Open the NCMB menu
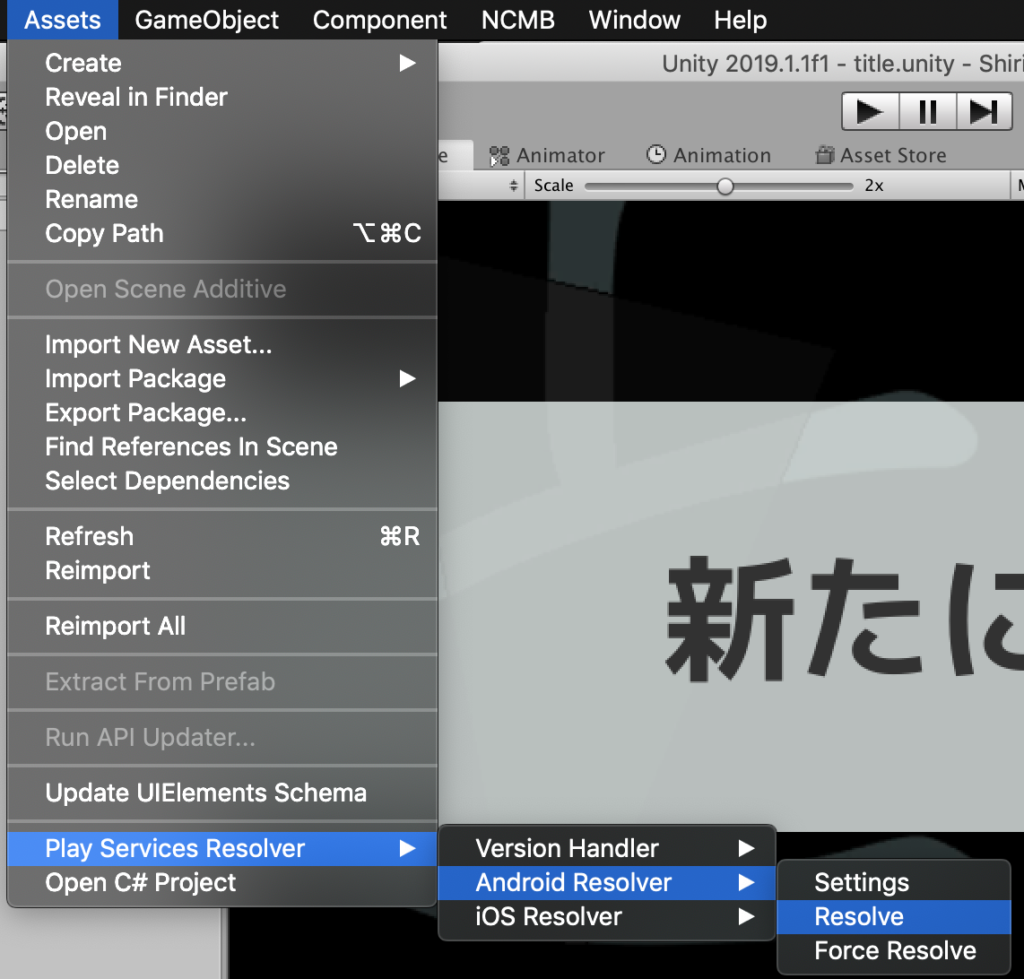1024x979 pixels. point(517,19)
